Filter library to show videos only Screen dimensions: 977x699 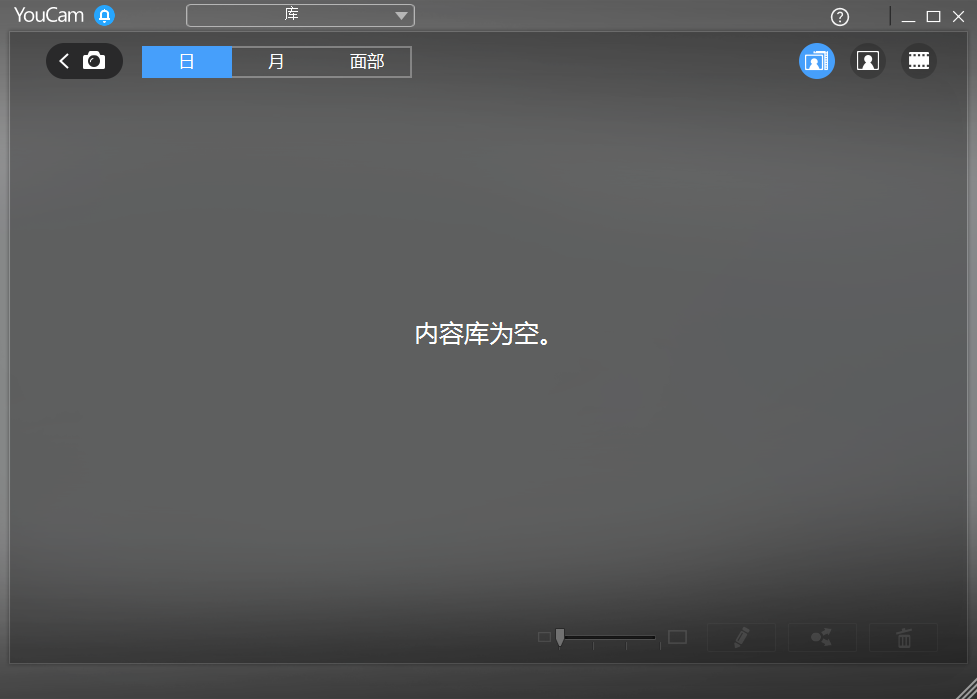pos(918,61)
